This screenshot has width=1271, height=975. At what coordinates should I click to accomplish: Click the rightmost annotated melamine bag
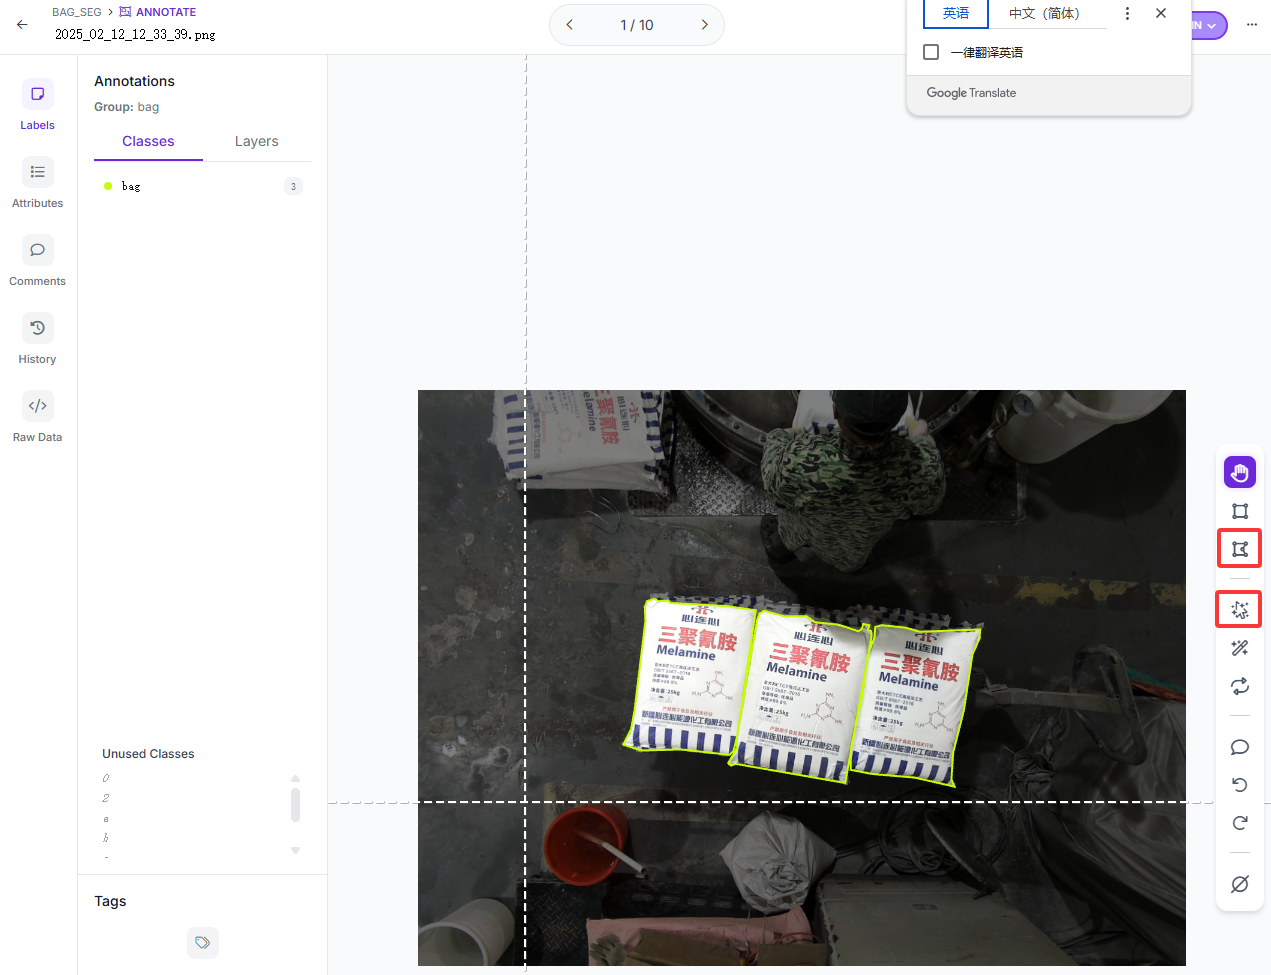pos(916,705)
